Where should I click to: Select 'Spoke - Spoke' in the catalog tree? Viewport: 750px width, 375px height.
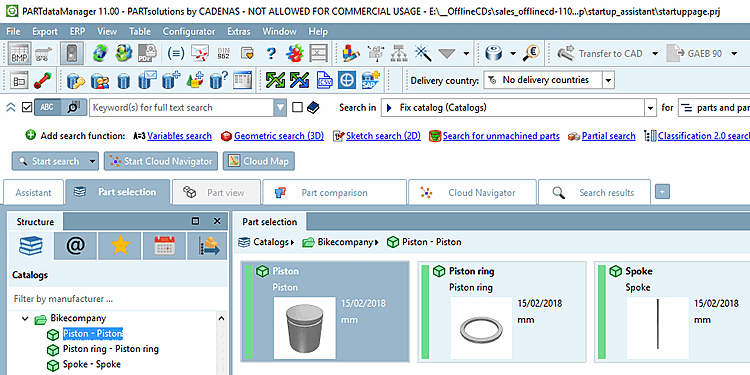(x=92, y=364)
